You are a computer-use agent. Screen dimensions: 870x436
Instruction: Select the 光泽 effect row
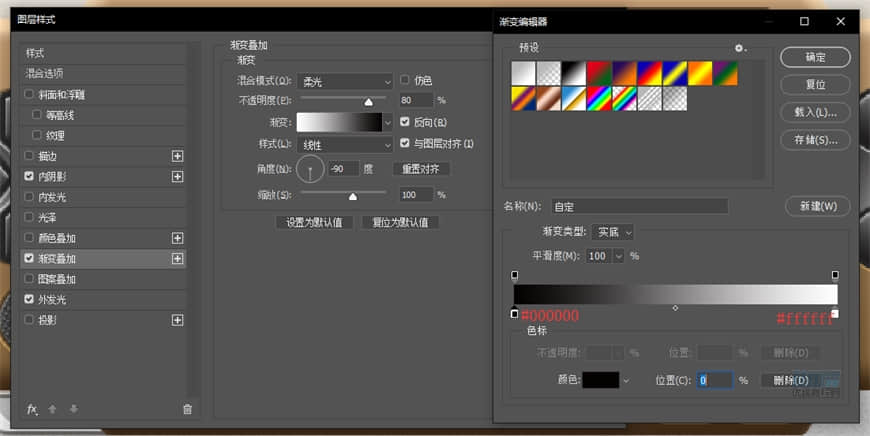[x=103, y=217]
